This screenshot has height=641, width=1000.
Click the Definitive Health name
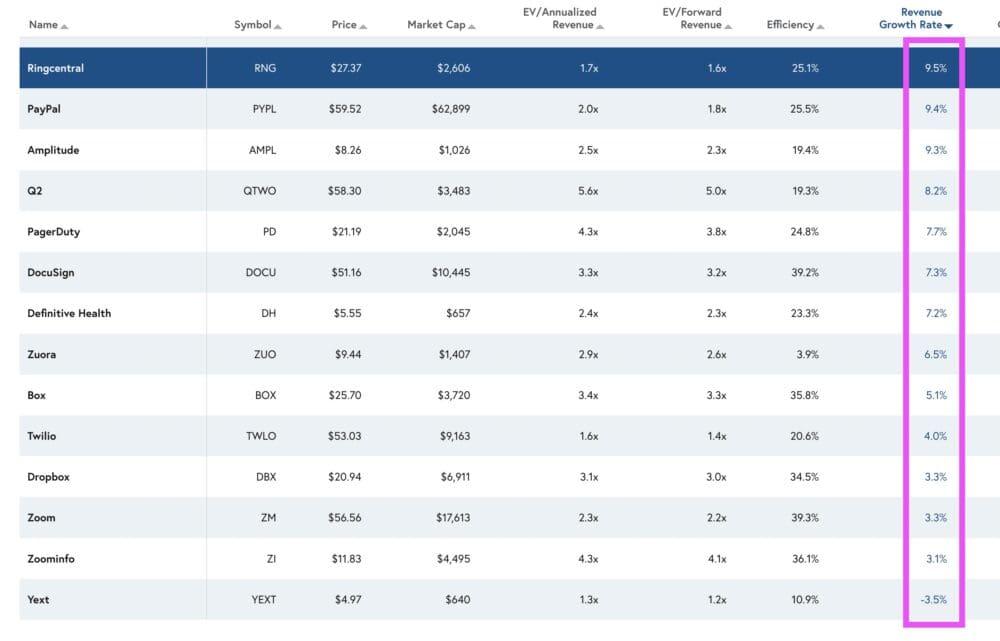[69, 313]
